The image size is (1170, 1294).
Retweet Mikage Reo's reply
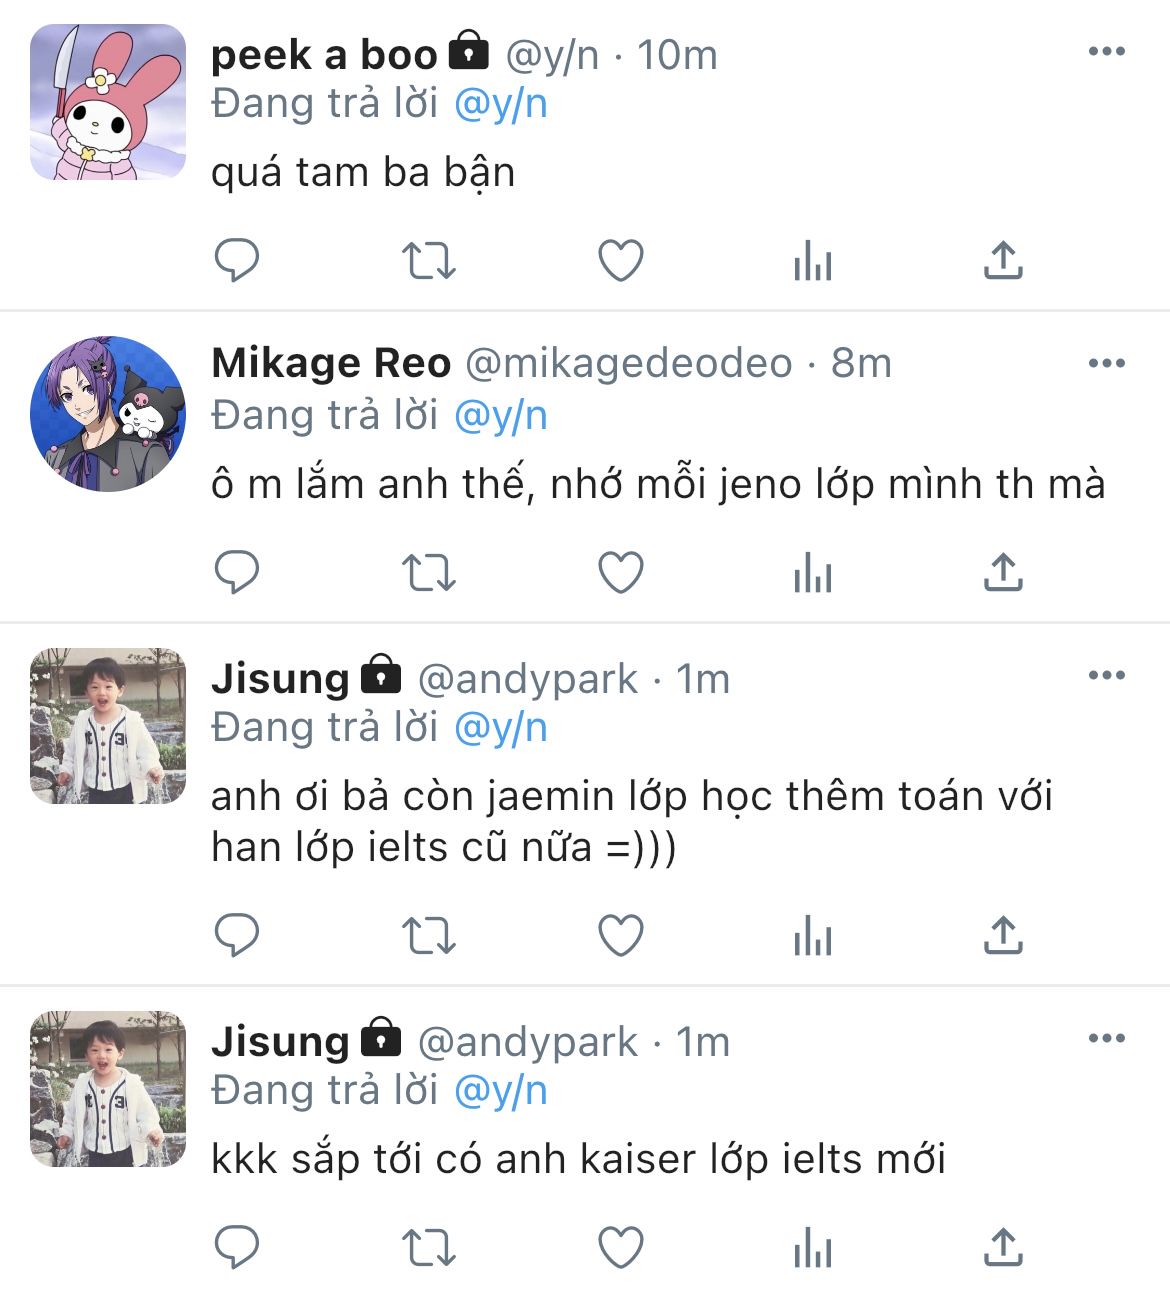click(429, 573)
